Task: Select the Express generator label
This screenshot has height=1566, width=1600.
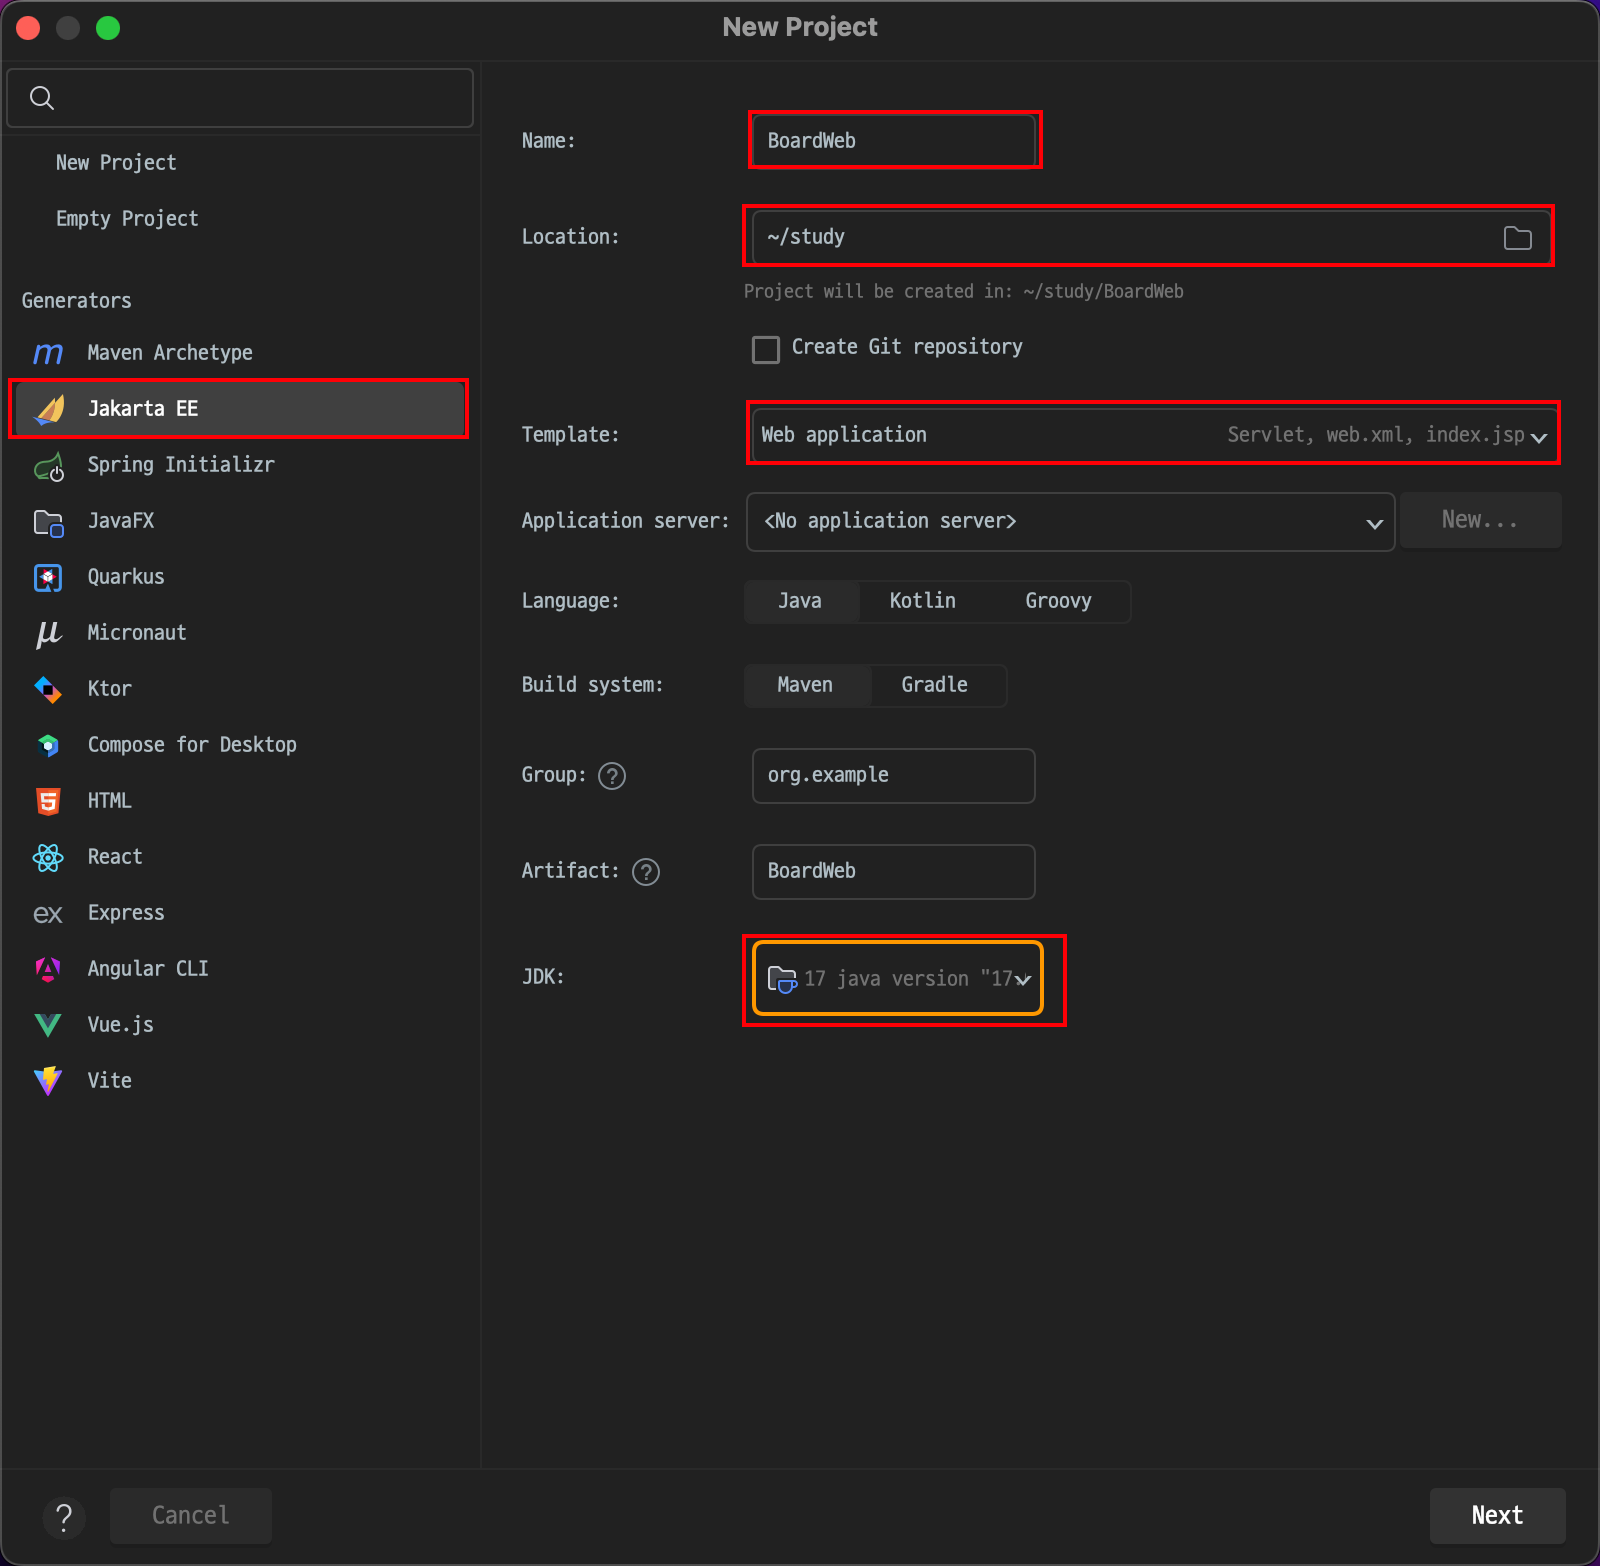Action: tap(126, 913)
